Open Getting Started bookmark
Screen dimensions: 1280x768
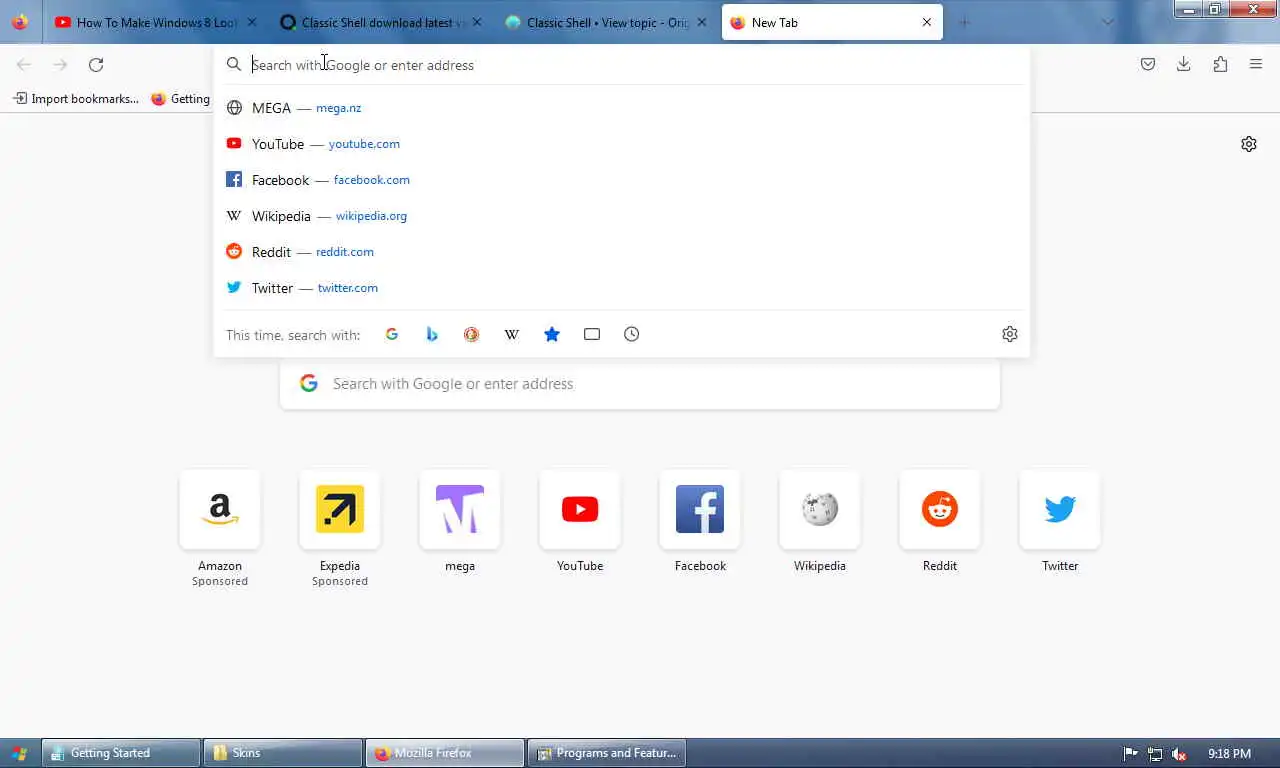[x=180, y=99]
